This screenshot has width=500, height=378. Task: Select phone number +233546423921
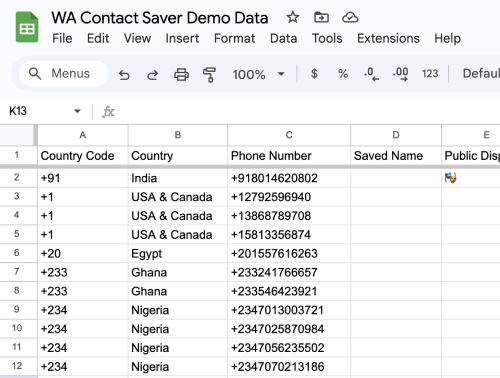(x=289, y=291)
